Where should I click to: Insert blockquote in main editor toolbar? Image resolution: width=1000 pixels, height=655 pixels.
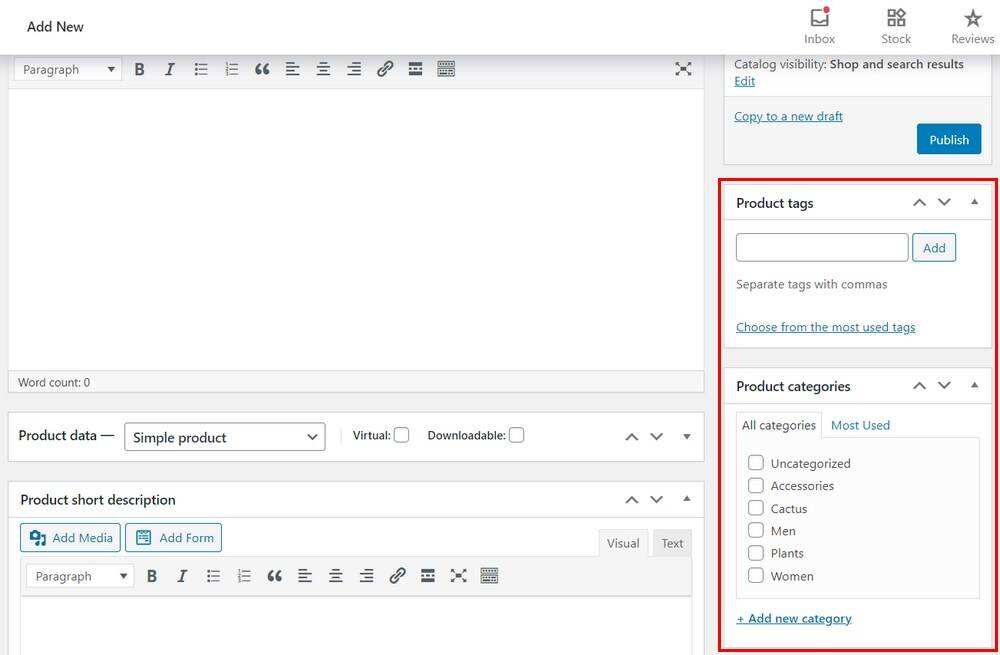(262, 69)
